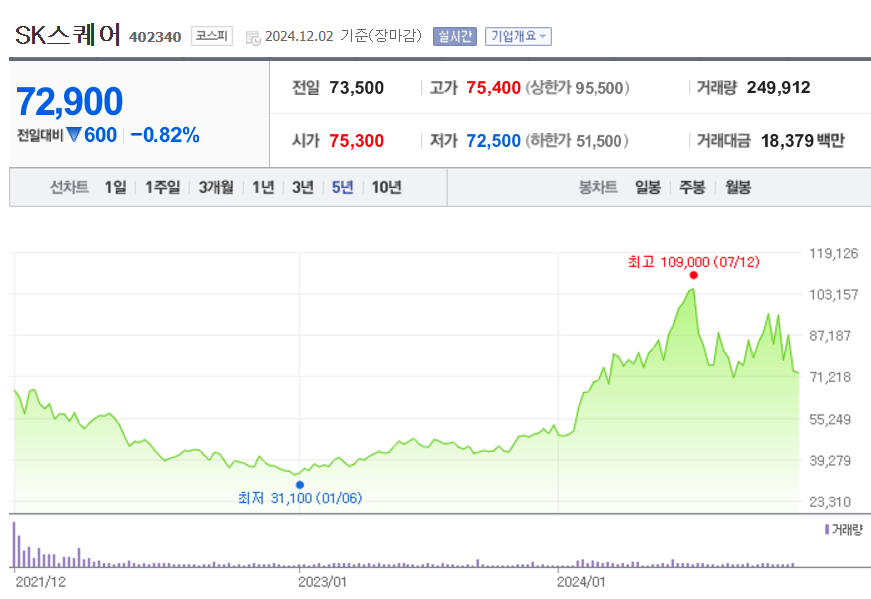Click the 거래량 legend square in volume chart
871x599 pixels.
tap(827, 529)
